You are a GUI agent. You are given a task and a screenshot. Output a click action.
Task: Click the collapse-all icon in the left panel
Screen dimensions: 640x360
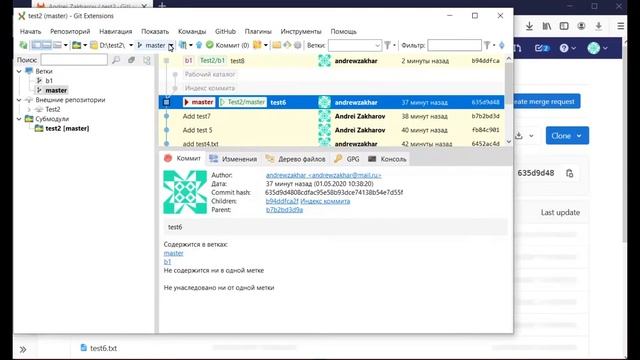[x=131, y=60]
